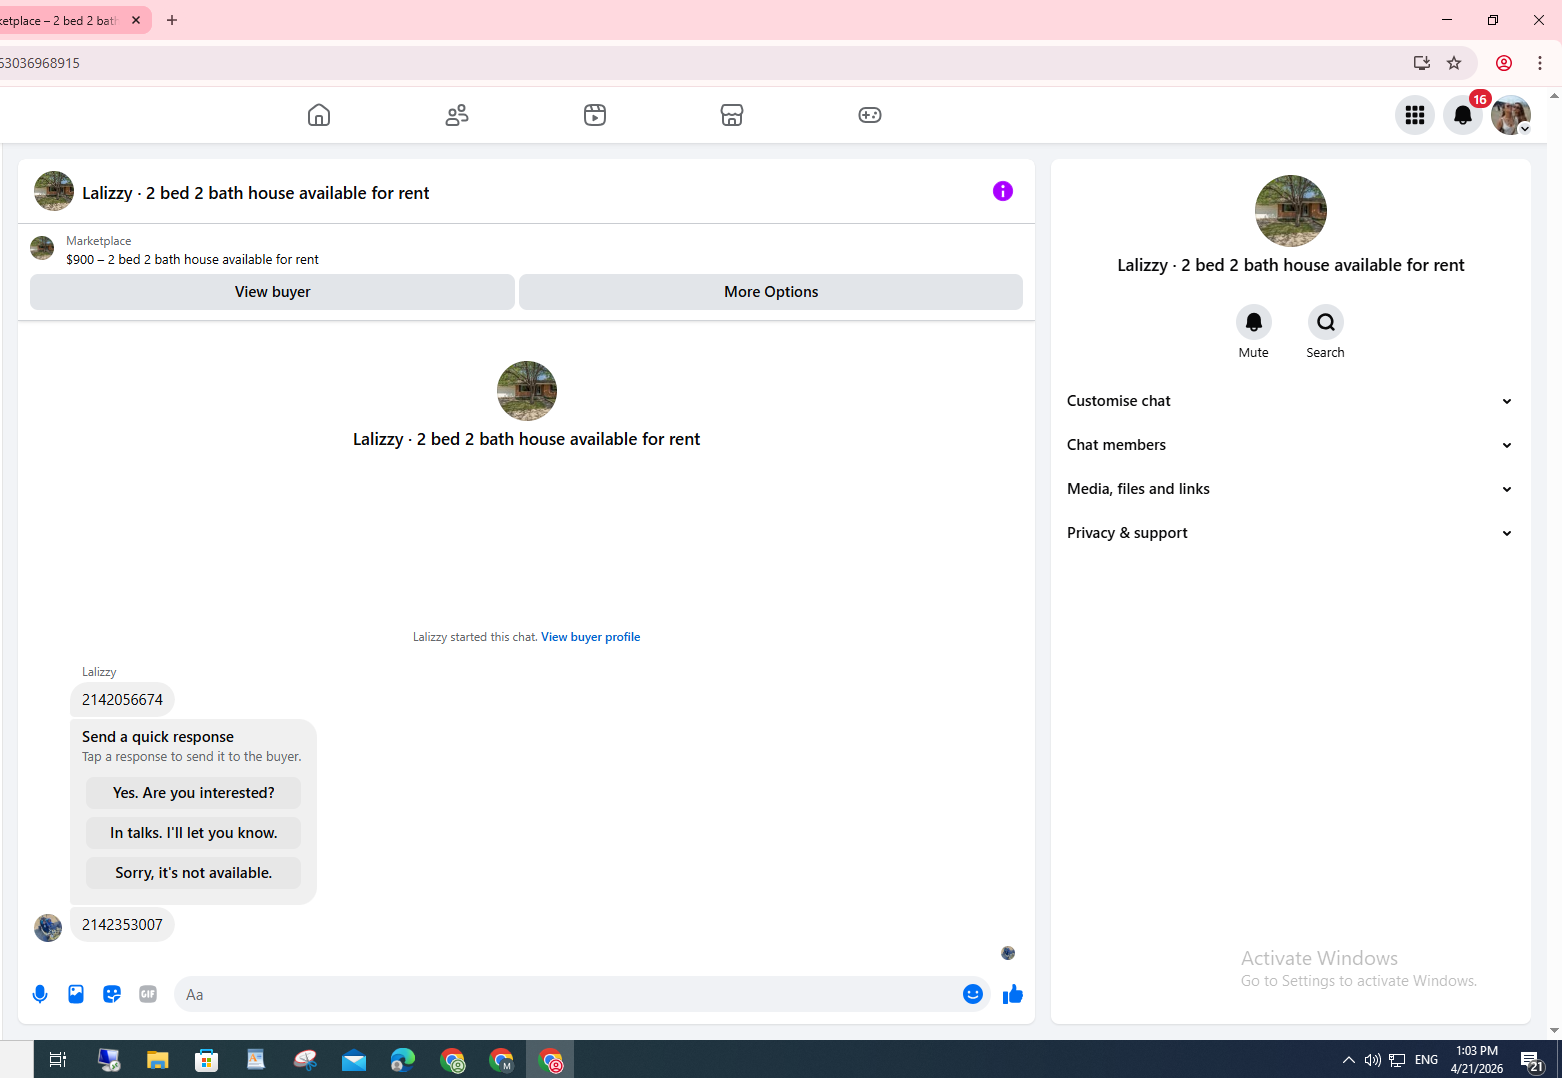Open the Windows notification center icon

click(x=1532, y=1060)
